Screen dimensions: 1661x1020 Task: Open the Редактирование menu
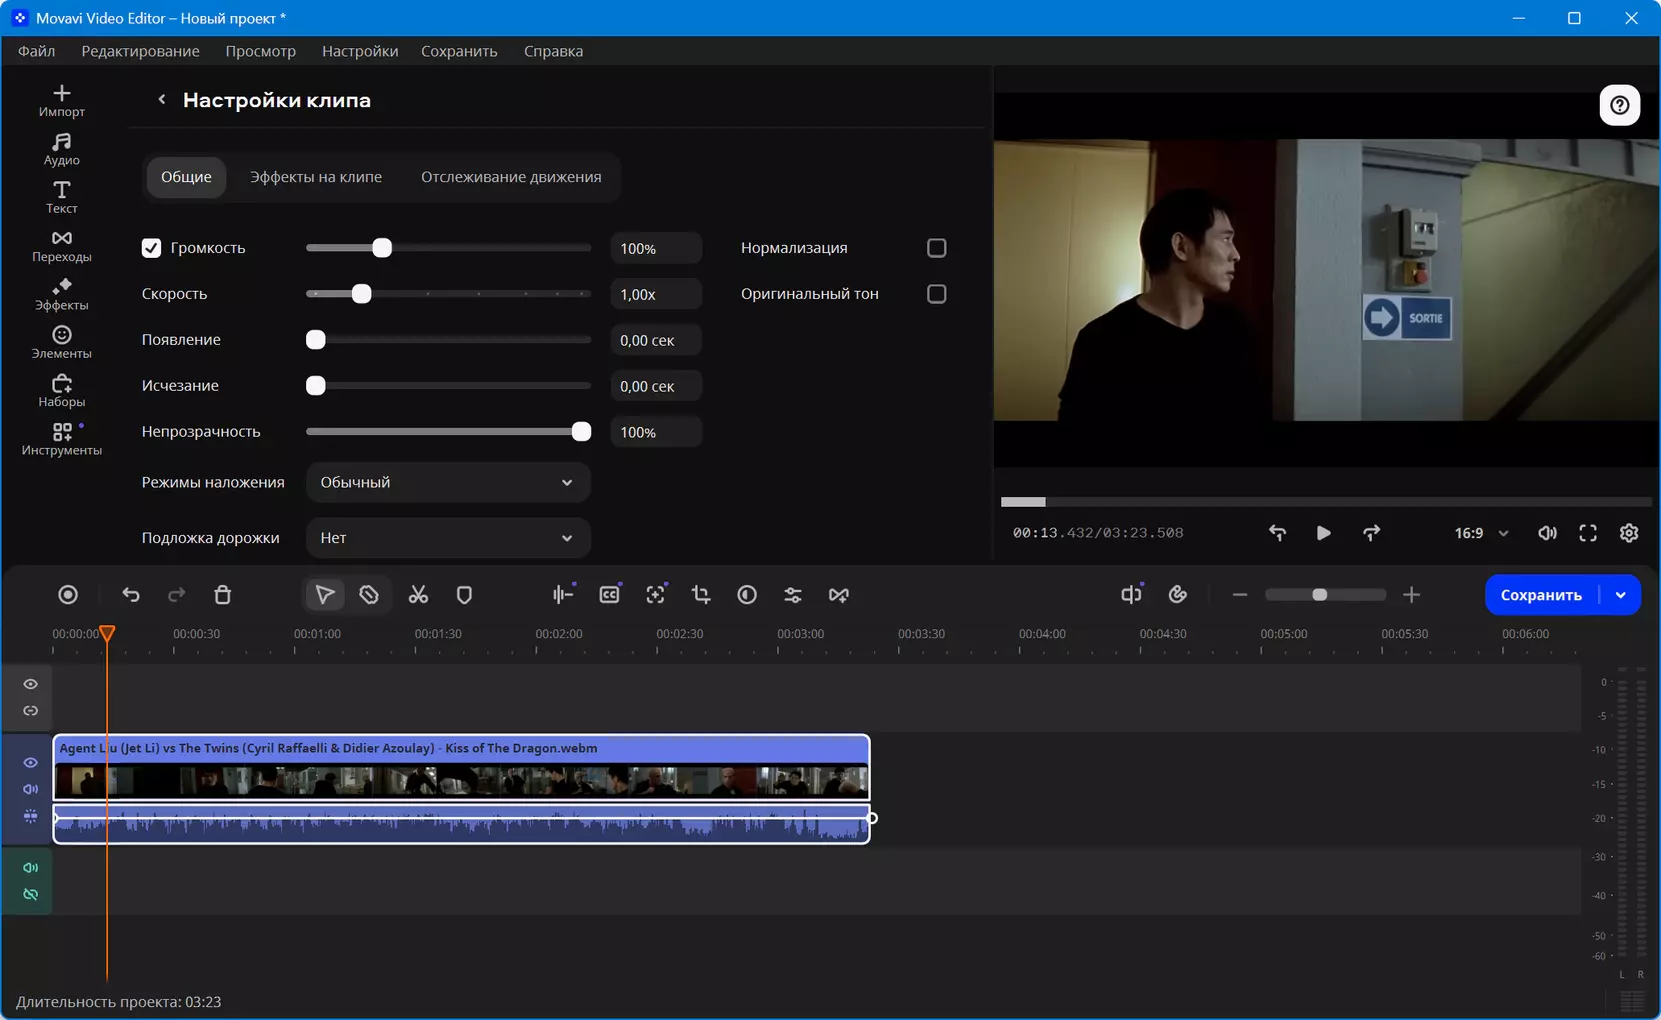pos(140,51)
